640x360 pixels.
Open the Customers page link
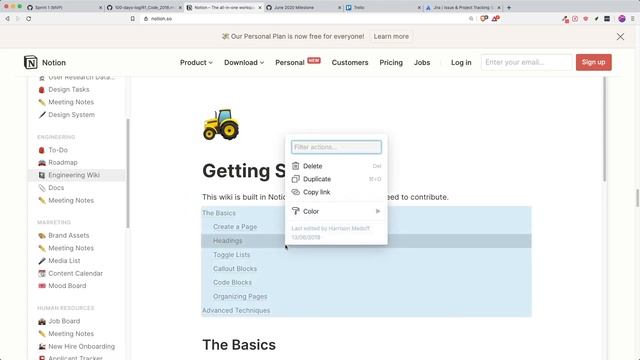(x=350, y=62)
